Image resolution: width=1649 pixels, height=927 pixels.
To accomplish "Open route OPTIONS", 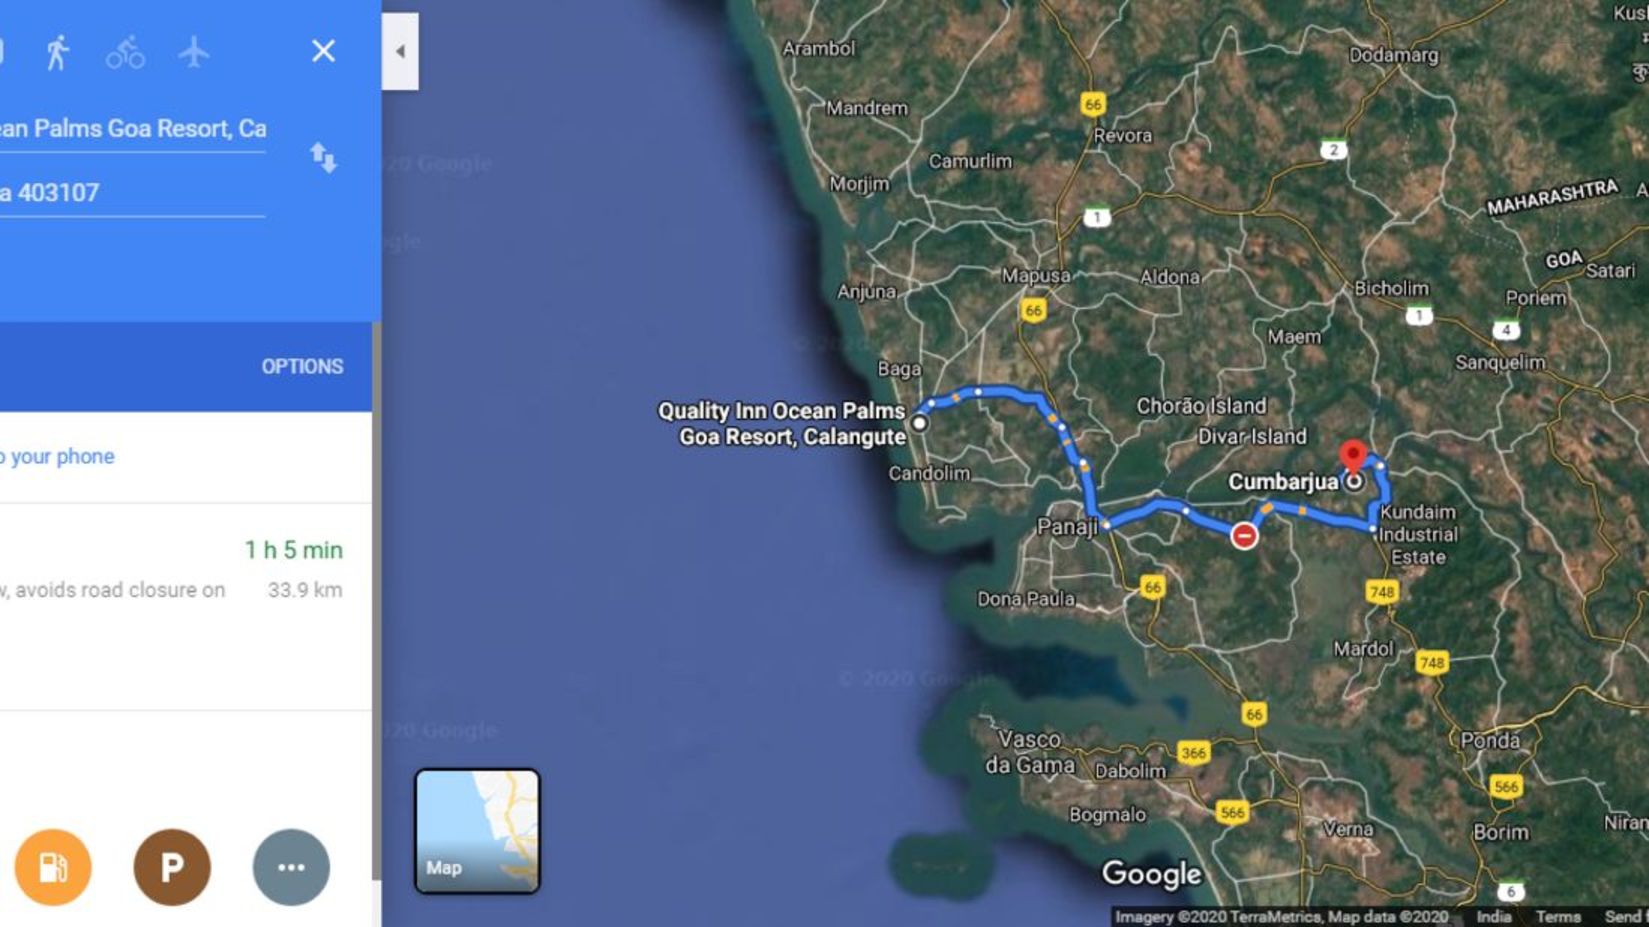I will pyautogui.click(x=302, y=367).
